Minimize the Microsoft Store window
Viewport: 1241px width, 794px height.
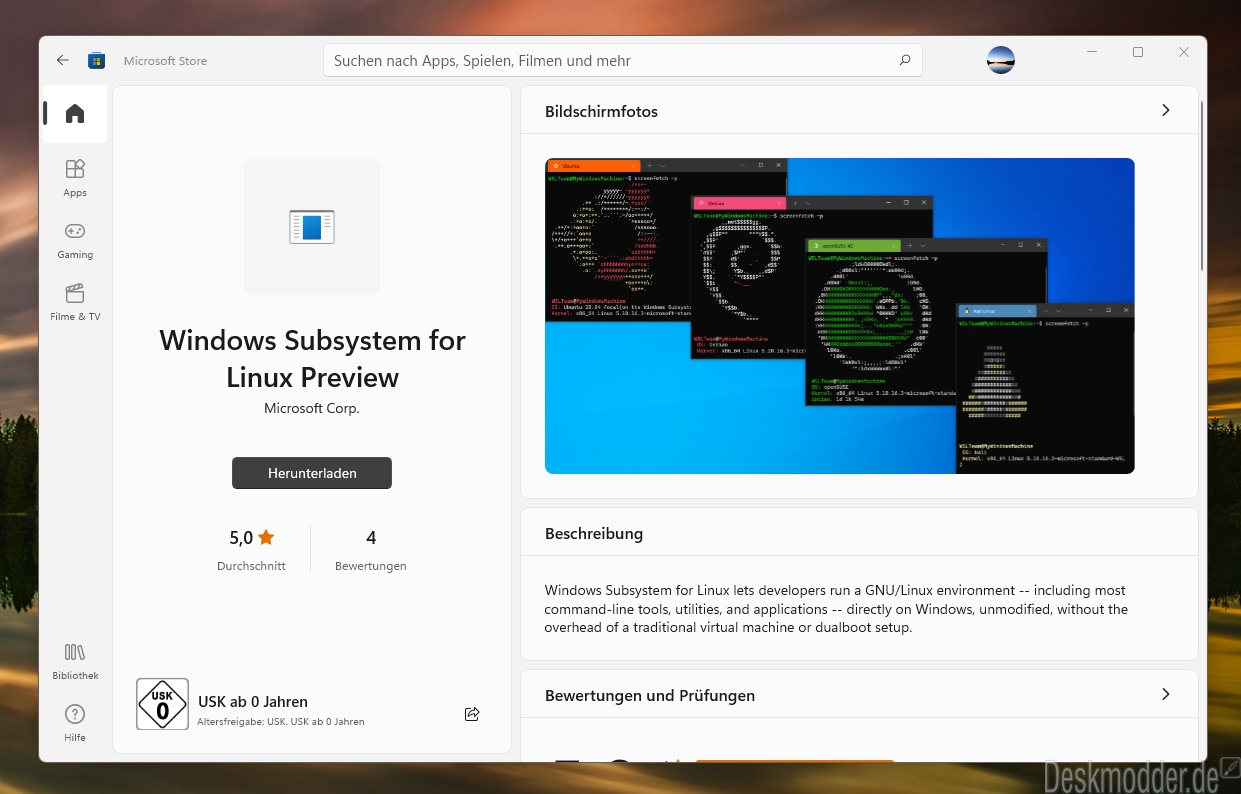pyautogui.click(x=1091, y=52)
